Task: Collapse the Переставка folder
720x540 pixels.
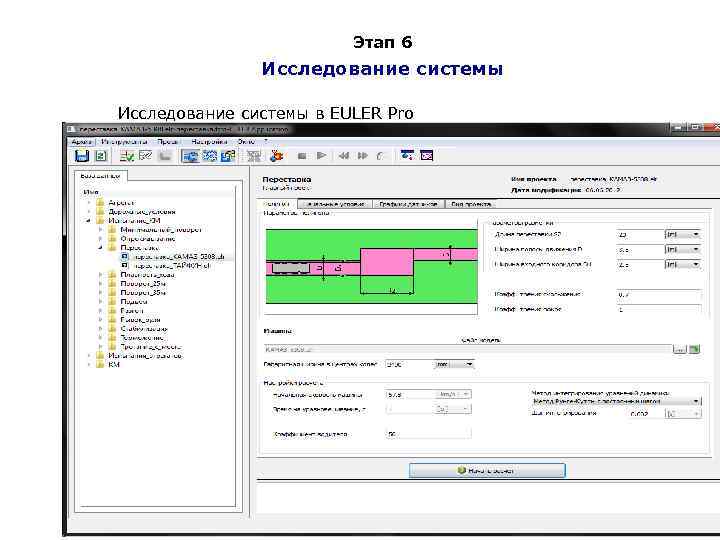Action: point(101,248)
